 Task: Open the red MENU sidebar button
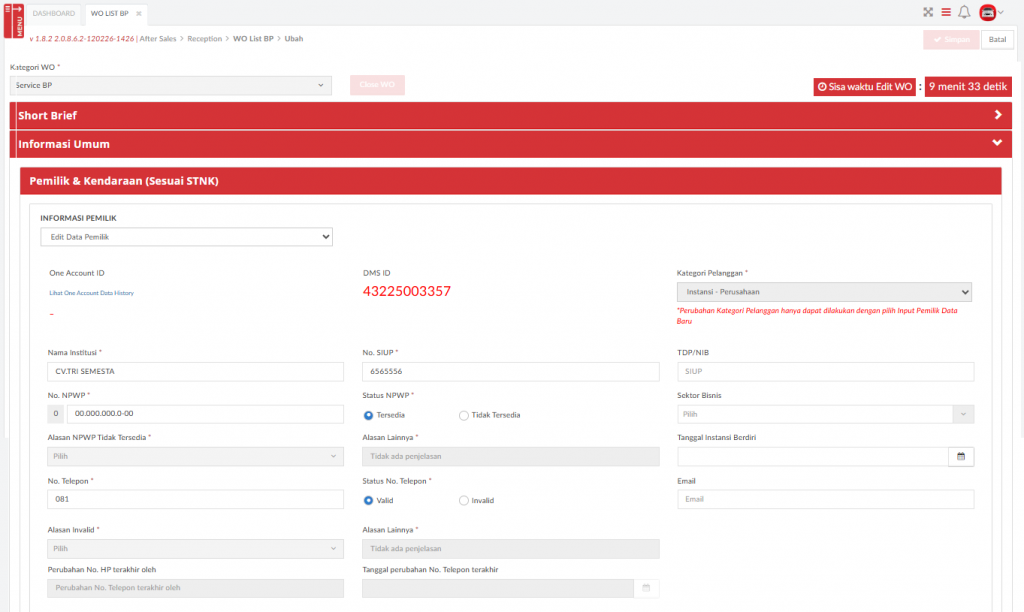(x=15, y=20)
